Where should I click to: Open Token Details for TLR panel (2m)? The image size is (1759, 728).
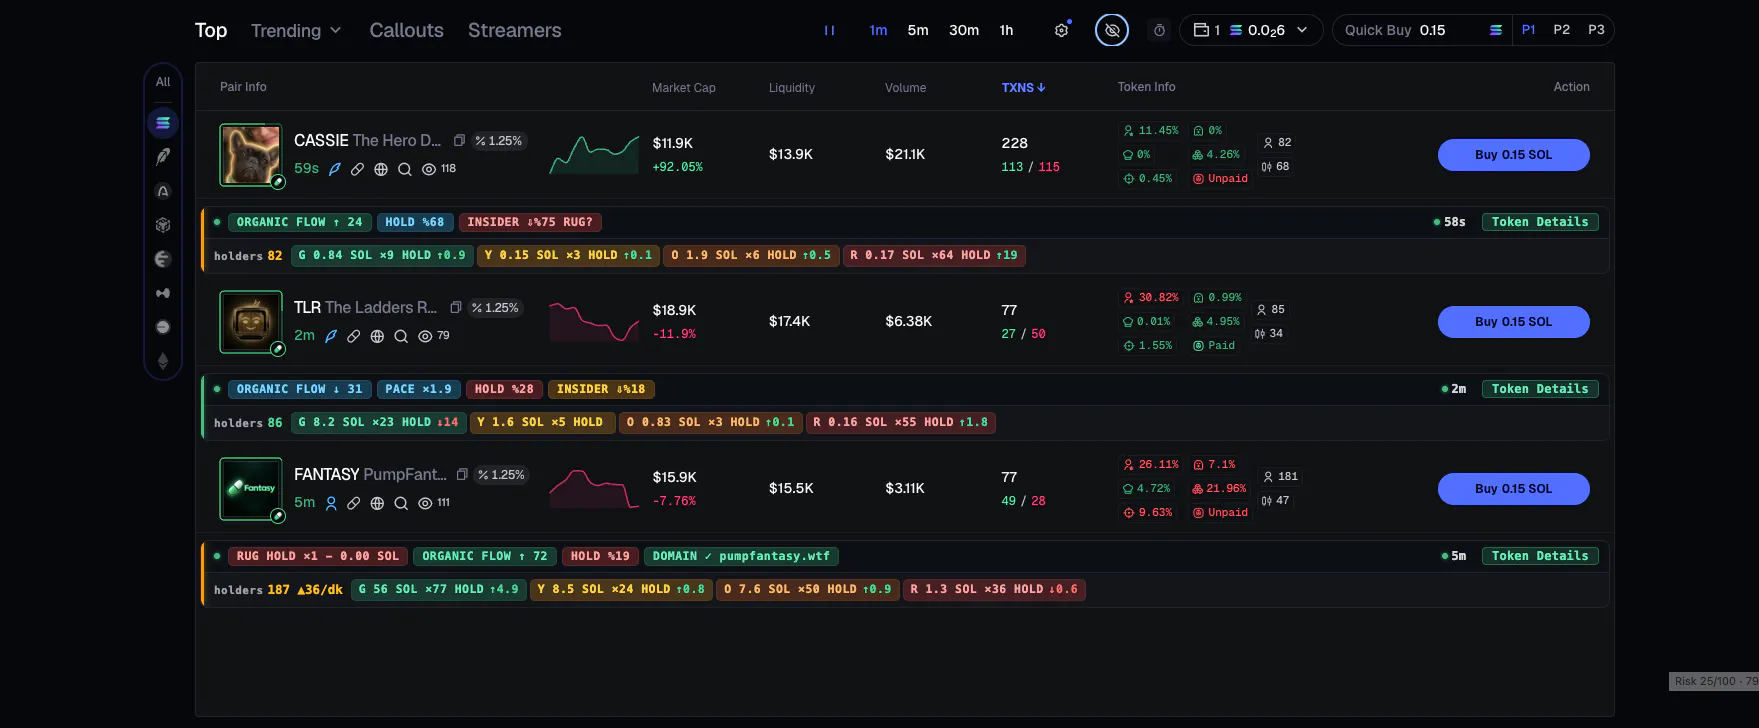pyautogui.click(x=1540, y=389)
